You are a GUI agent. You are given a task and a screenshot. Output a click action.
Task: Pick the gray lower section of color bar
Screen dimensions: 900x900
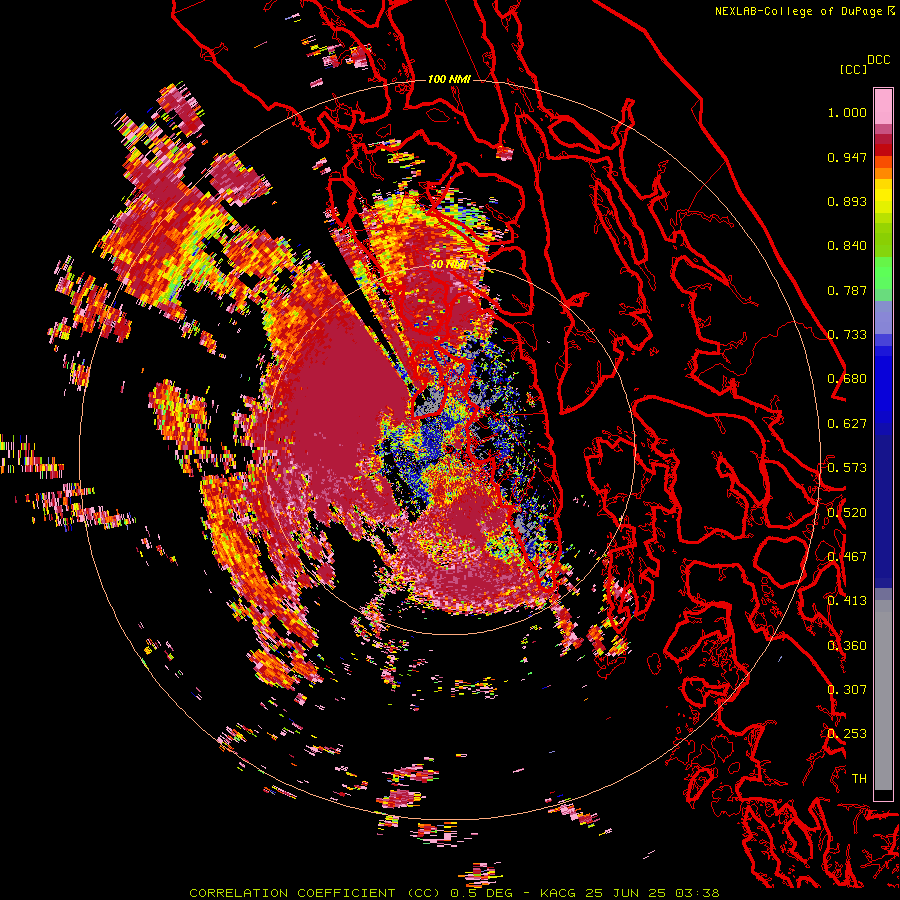[883, 695]
